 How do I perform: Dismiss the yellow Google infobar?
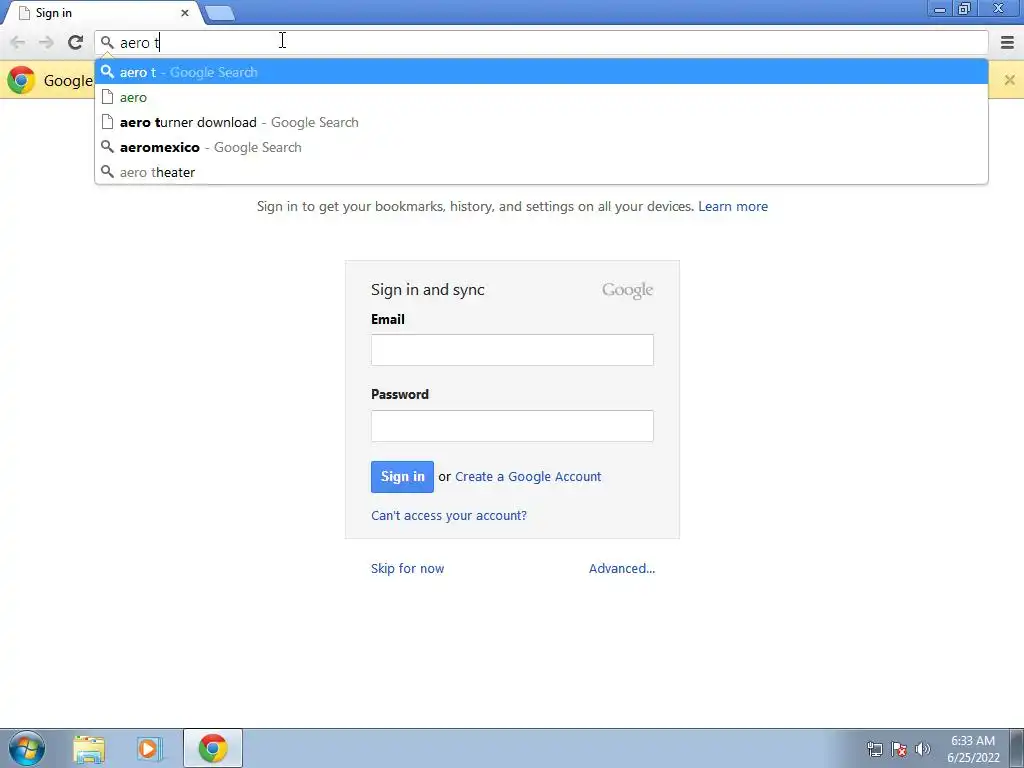(x=1010, y=80)
